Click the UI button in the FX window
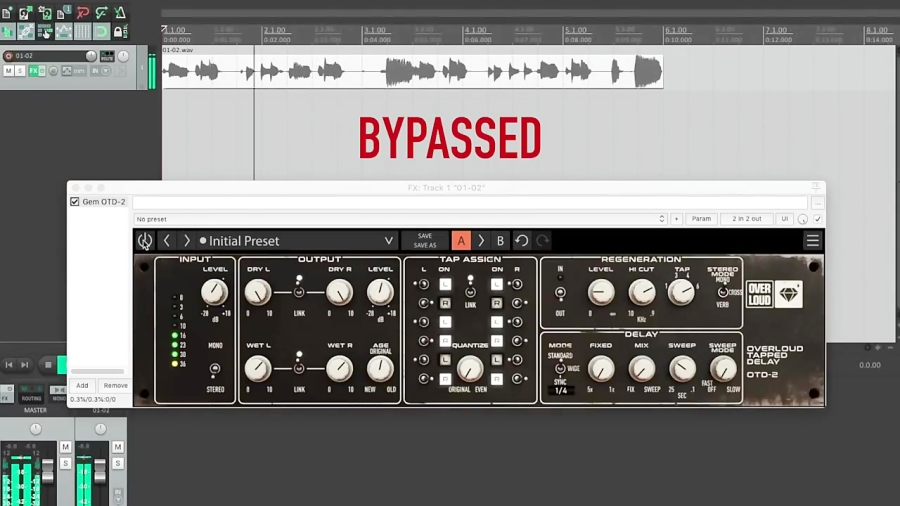 coord(785,219)
